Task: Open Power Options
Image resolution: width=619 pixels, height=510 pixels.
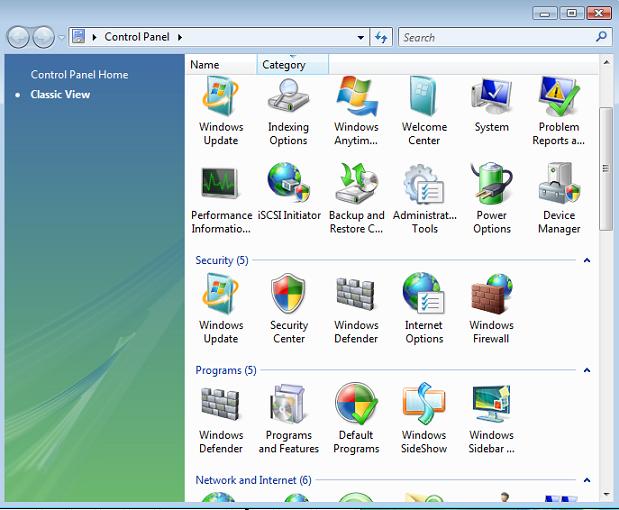Action: click(x=492, y=199)
